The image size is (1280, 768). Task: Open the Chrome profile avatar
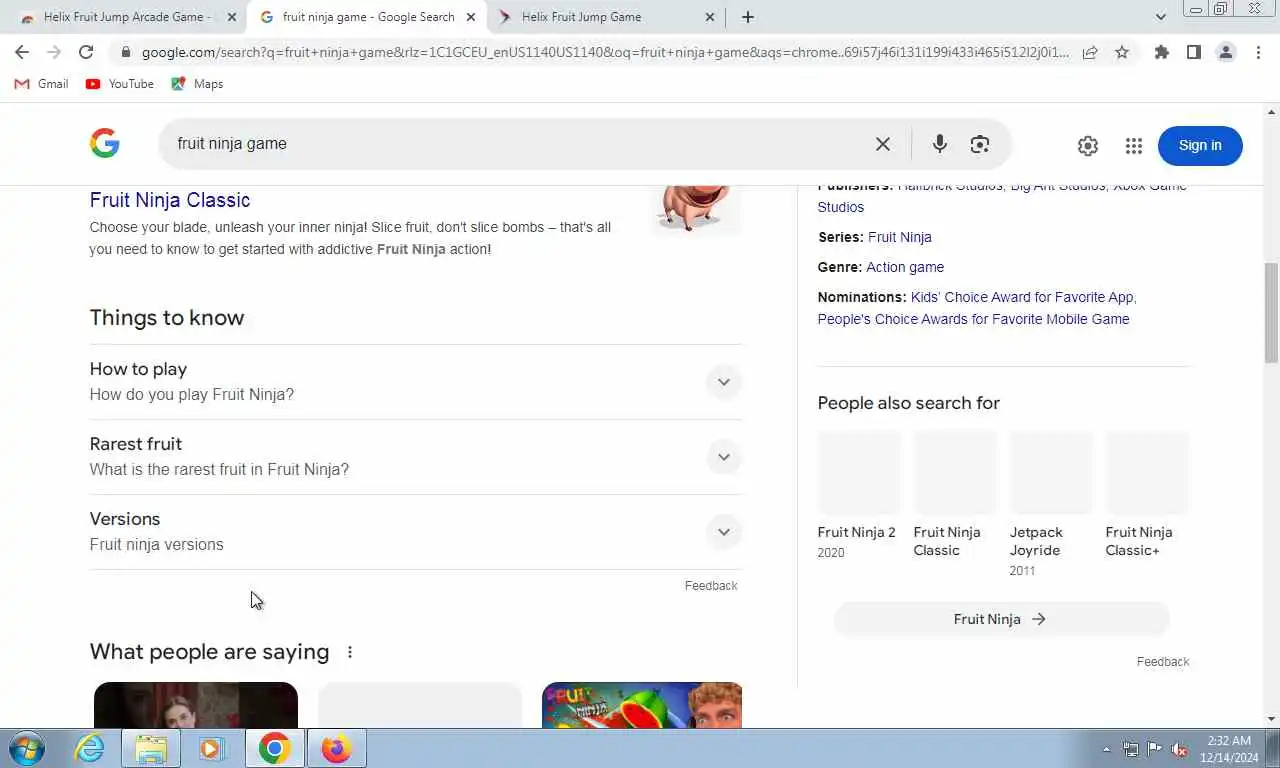pos(1225,52)
